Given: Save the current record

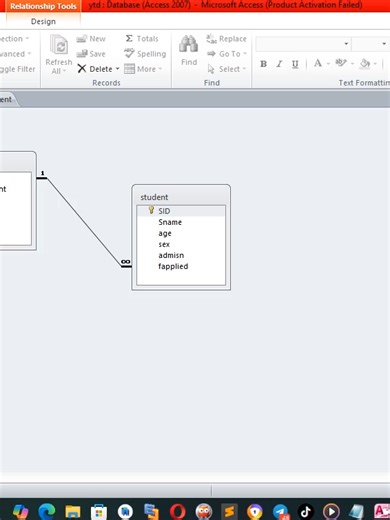Looking at the screenshot, I should point(91,54).
